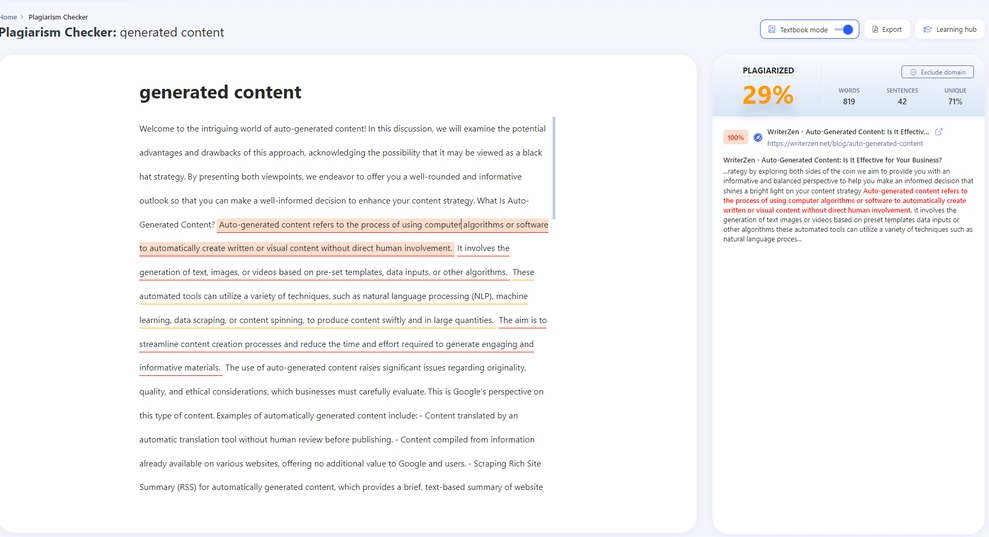This screenshot has width=989, height=537.
Task: Click the Plagiarism Checker breadcrumb item
Action: tap(58, 17)
